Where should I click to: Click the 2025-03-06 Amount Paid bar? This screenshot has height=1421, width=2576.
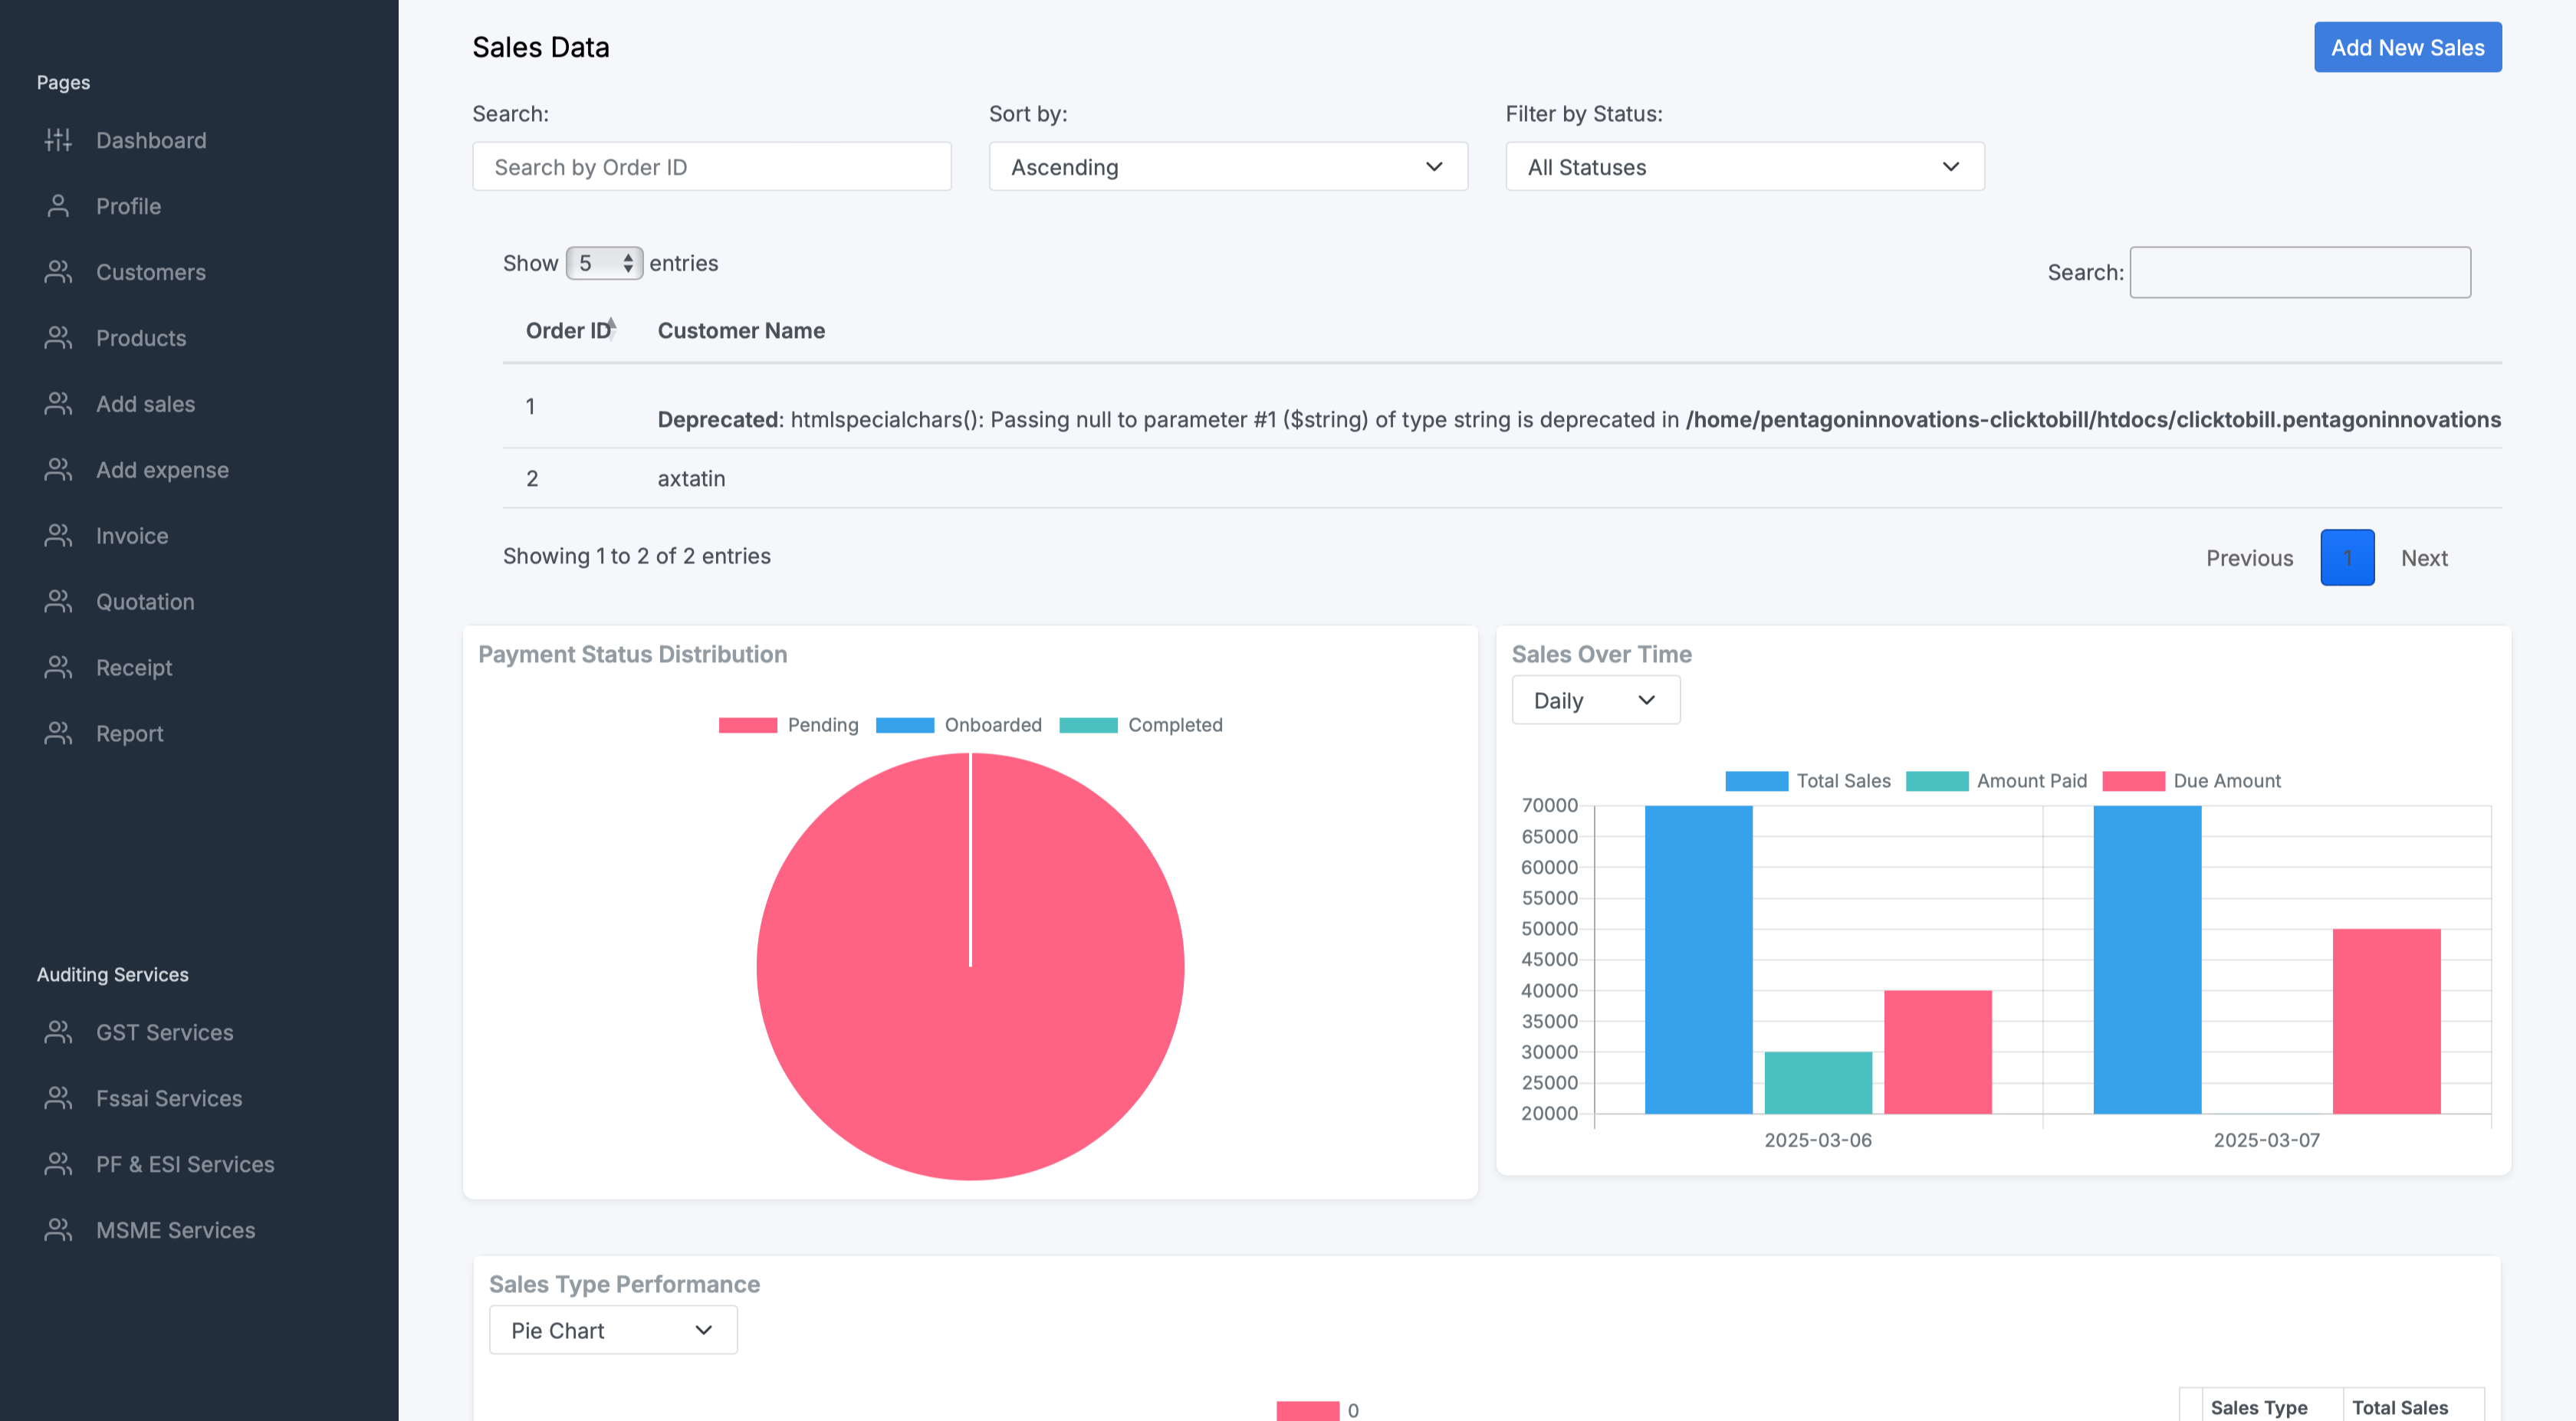coord(1818,1082)
